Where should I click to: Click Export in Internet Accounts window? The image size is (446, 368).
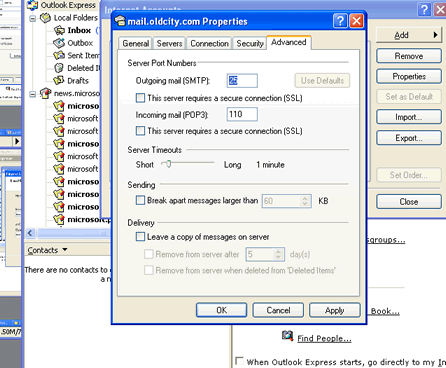point(409,138)
